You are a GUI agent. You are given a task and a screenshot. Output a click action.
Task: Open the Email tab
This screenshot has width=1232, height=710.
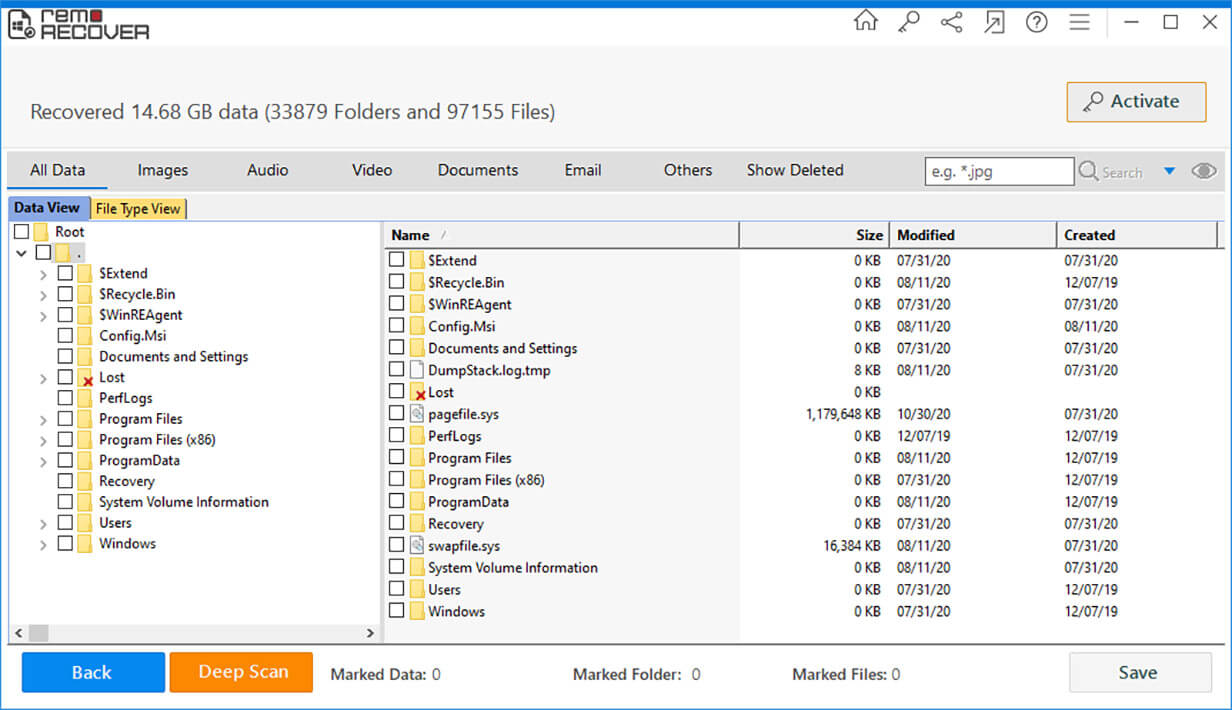[583, 170]
